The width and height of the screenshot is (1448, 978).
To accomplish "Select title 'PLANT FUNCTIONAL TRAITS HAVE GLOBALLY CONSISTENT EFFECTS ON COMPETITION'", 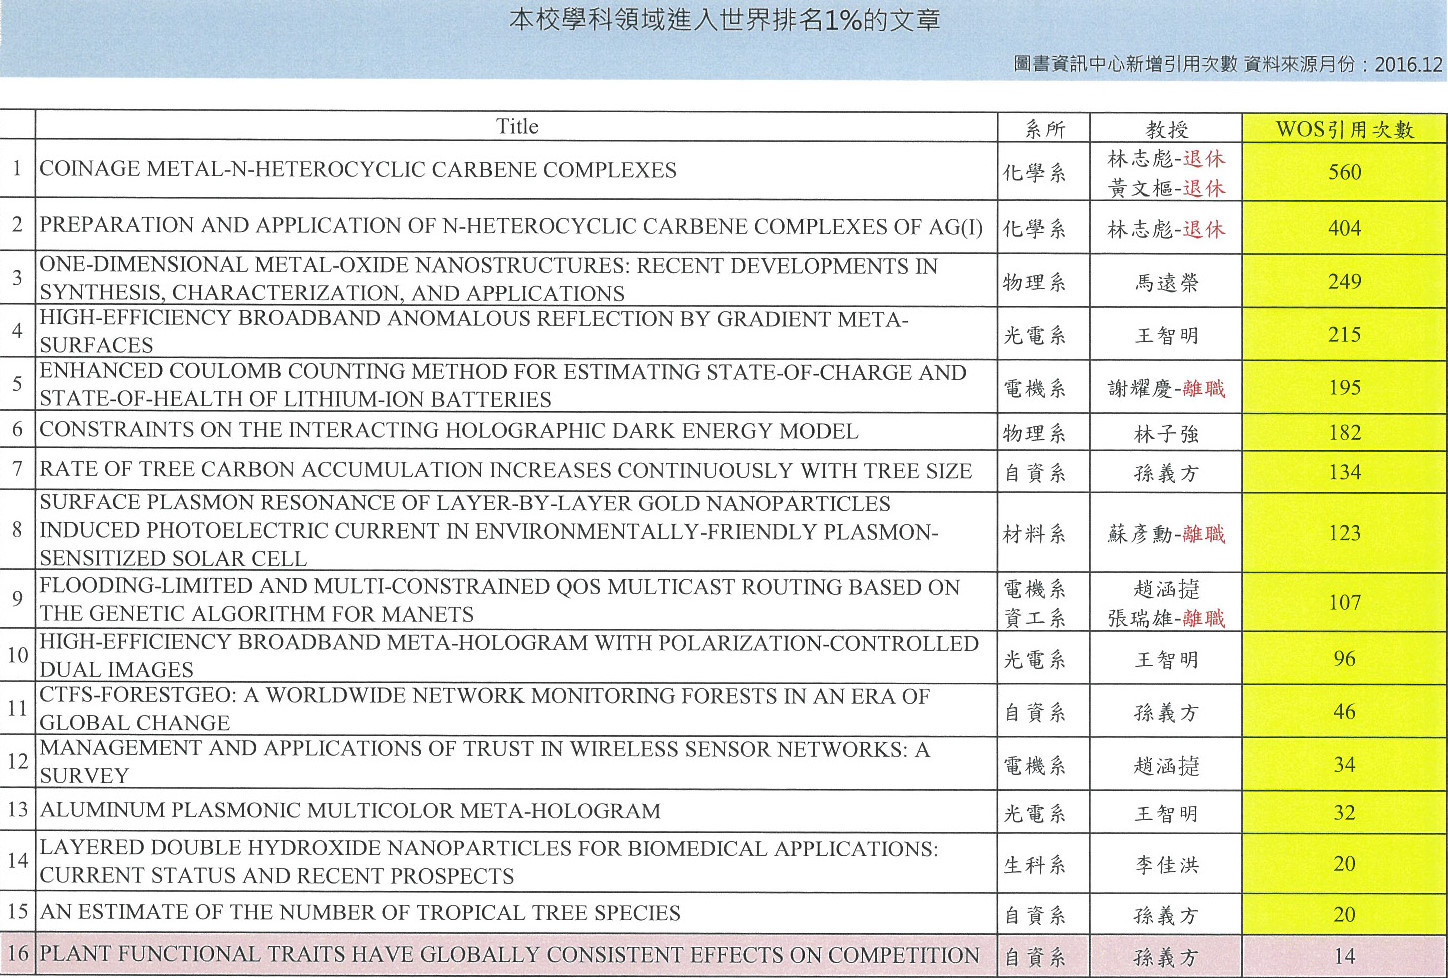I will pyautogui.click(x=509, y=955).
